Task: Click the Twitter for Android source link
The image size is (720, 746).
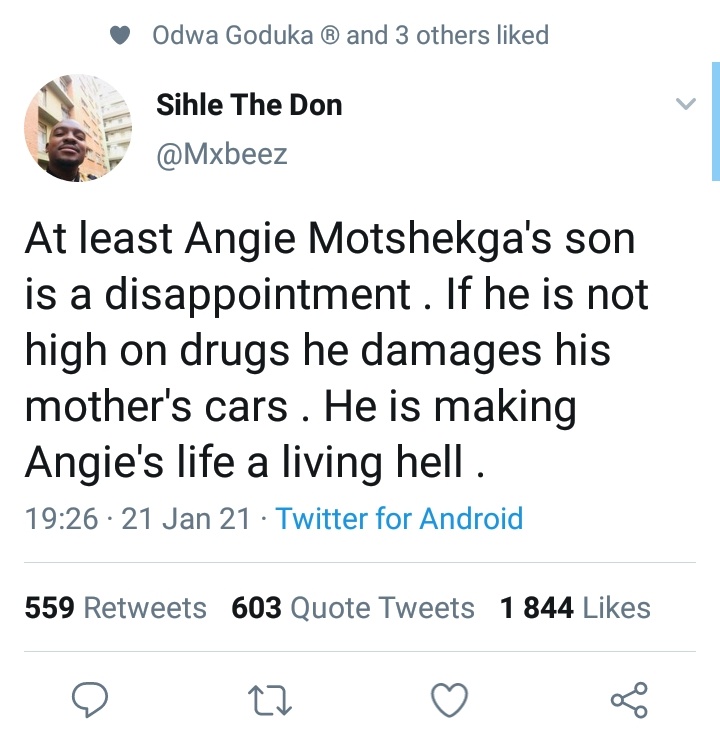Action: point(399,518)
